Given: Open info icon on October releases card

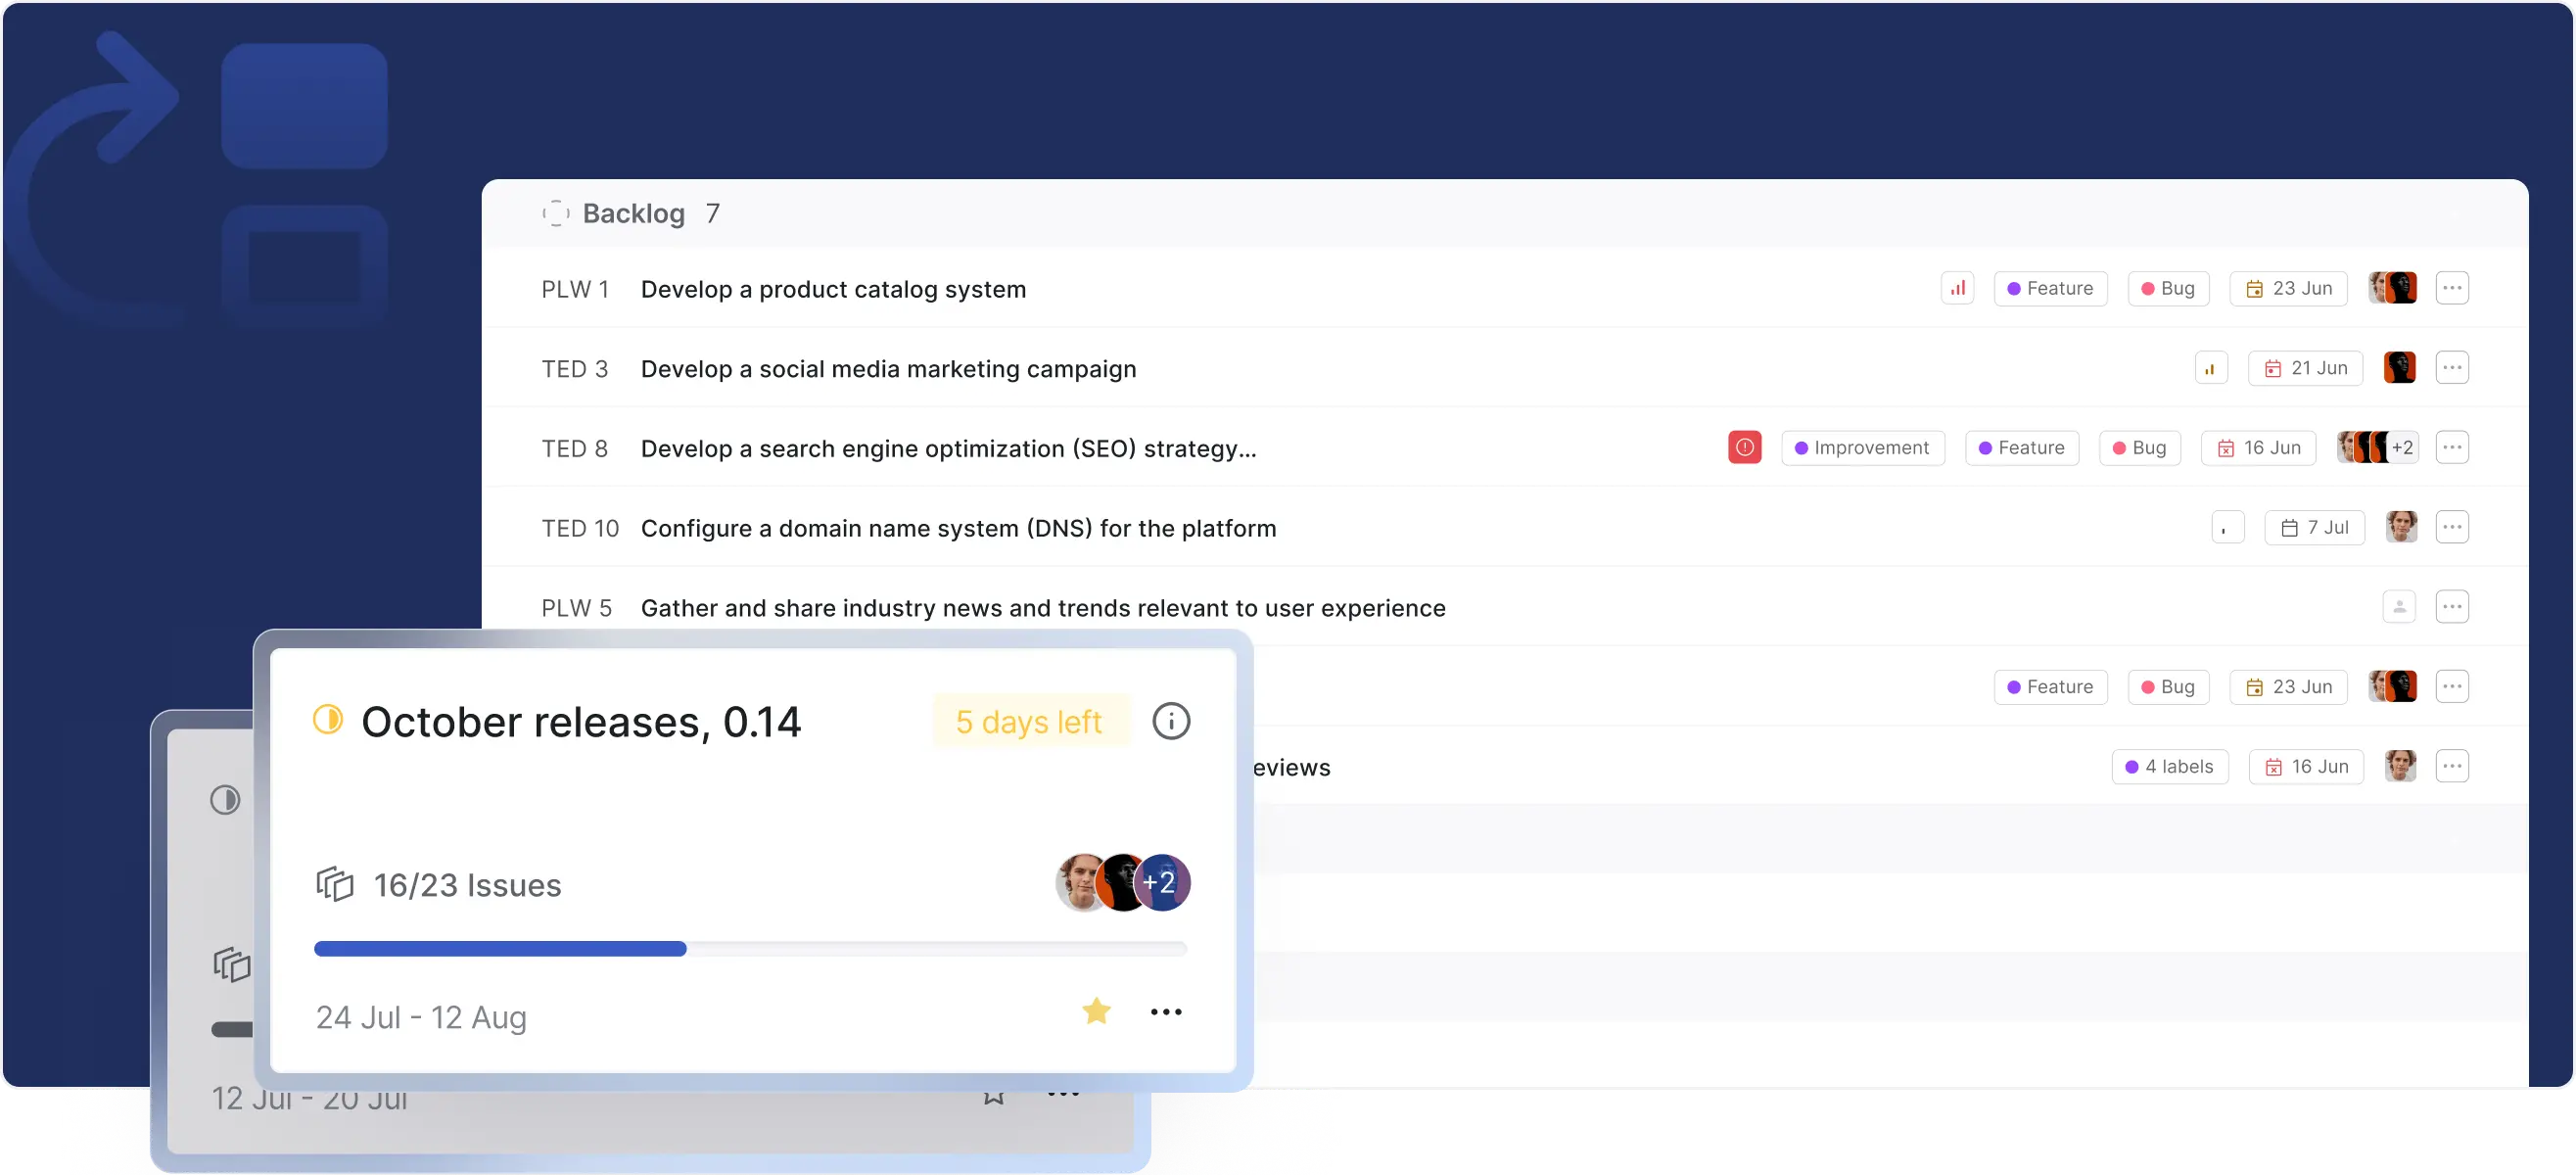Looking at the screenshot, I should pyautogui.click(x=1171, y=721).
